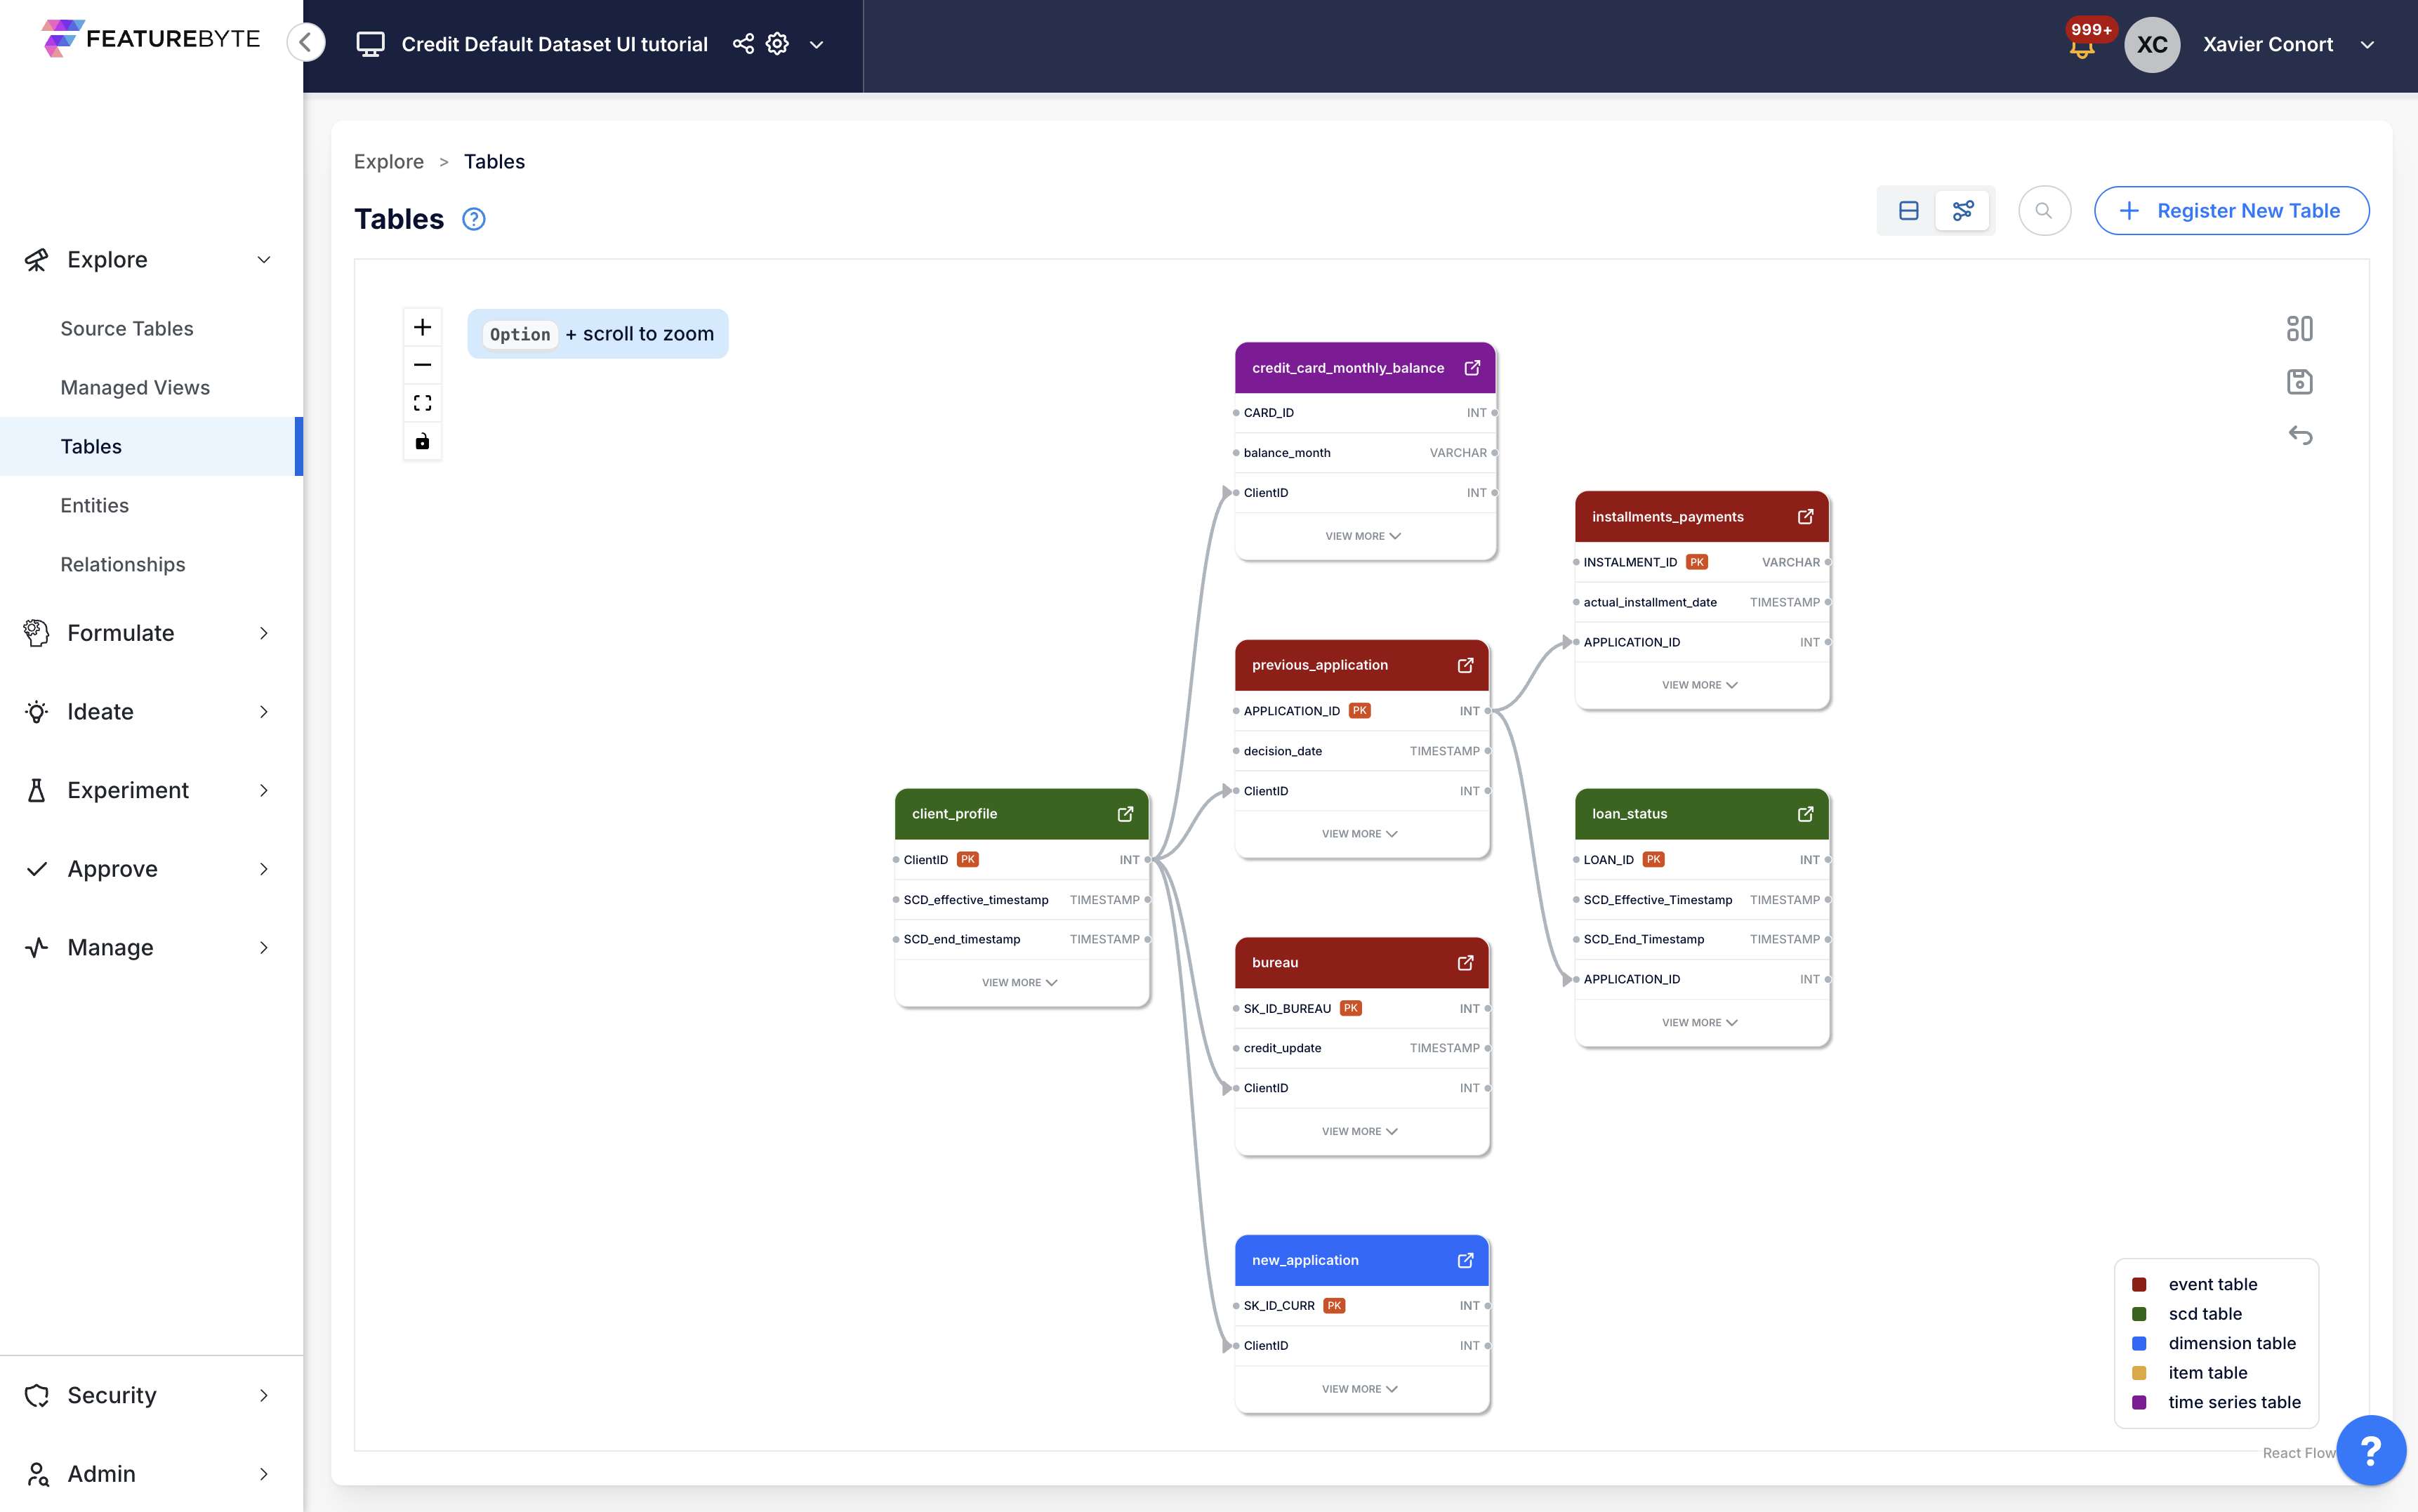Click the undo layout arrow icon

click(2299, 435)
